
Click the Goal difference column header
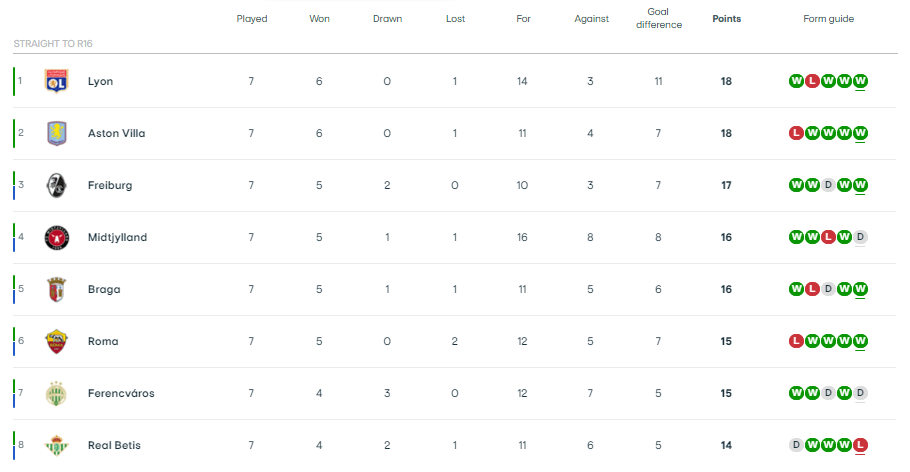[x=658, y=18]
